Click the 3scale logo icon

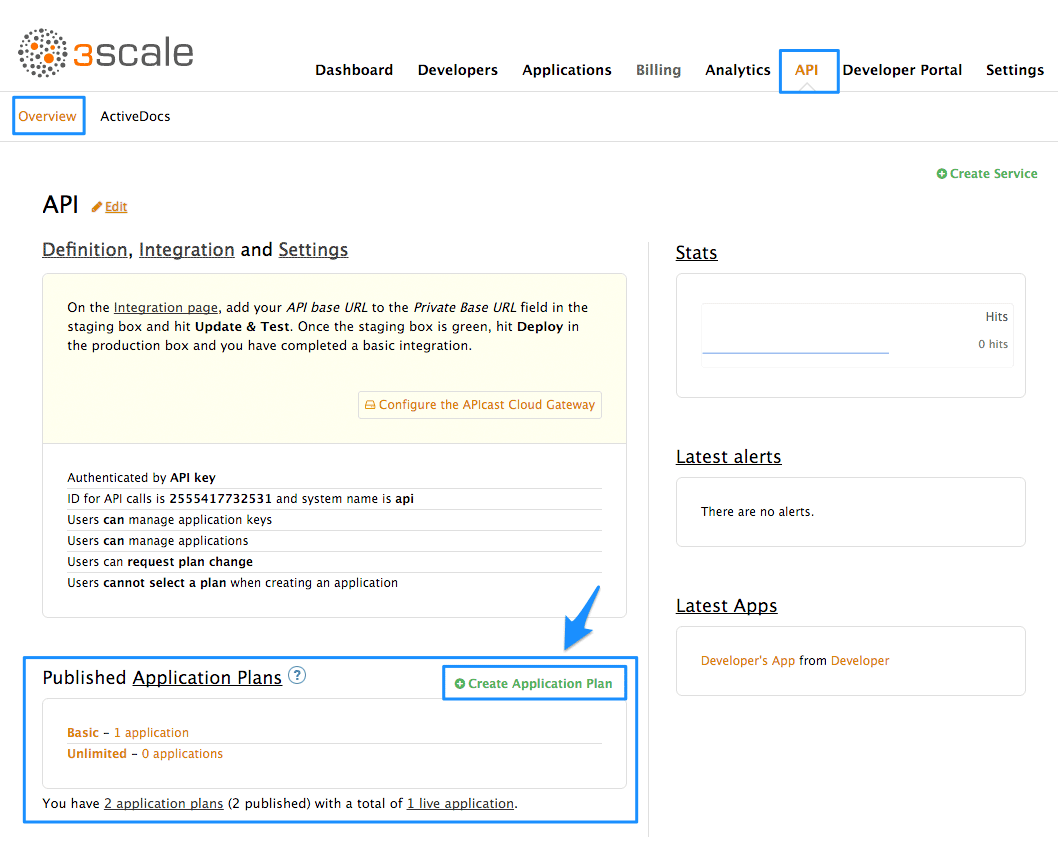(42, 53)
